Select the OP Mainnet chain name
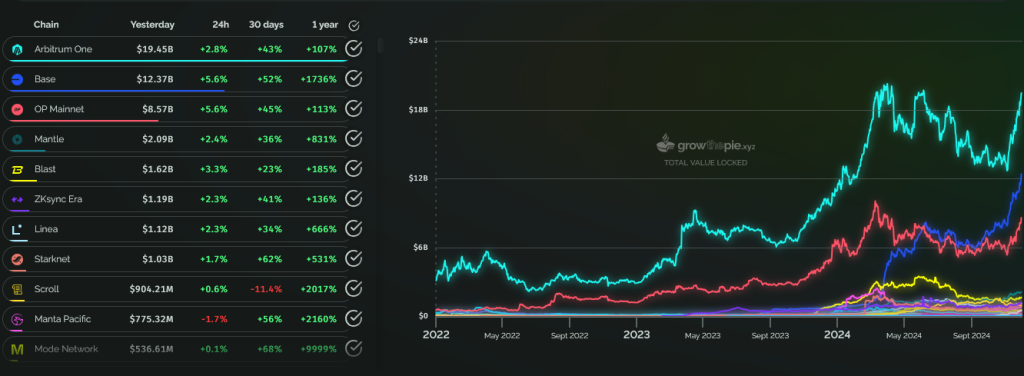Image resolution: width=1024 pixels, height=376 pixels. coord(59,109)
